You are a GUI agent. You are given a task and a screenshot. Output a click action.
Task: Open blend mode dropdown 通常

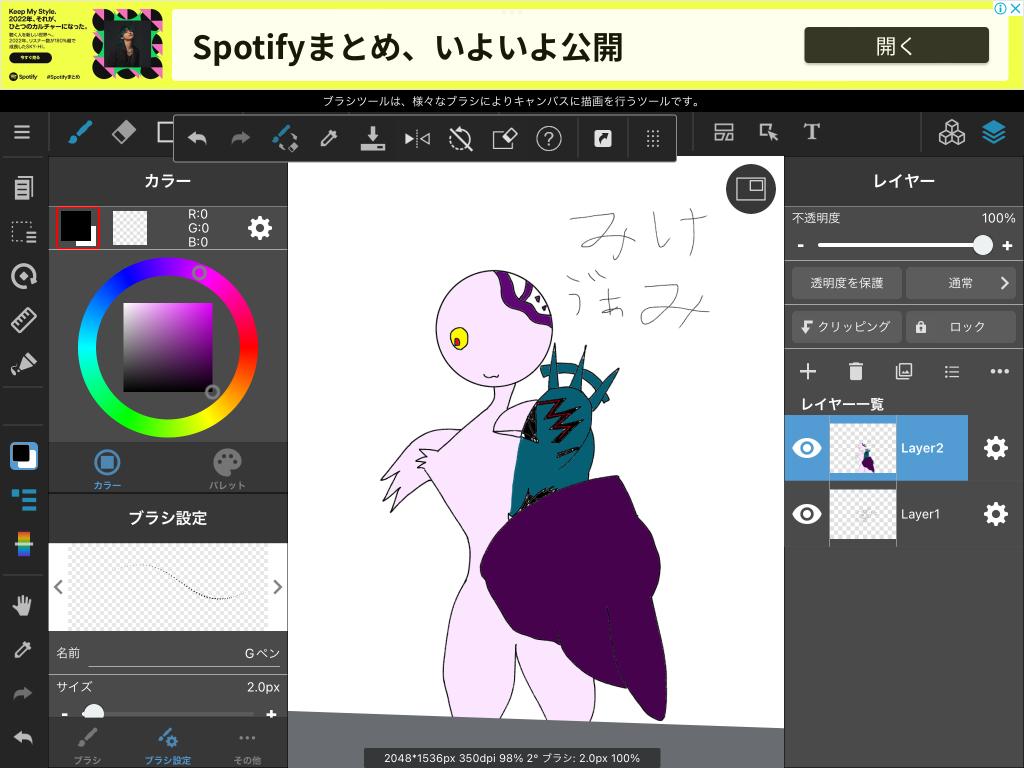pyautogui.click(x=961, y=283)
